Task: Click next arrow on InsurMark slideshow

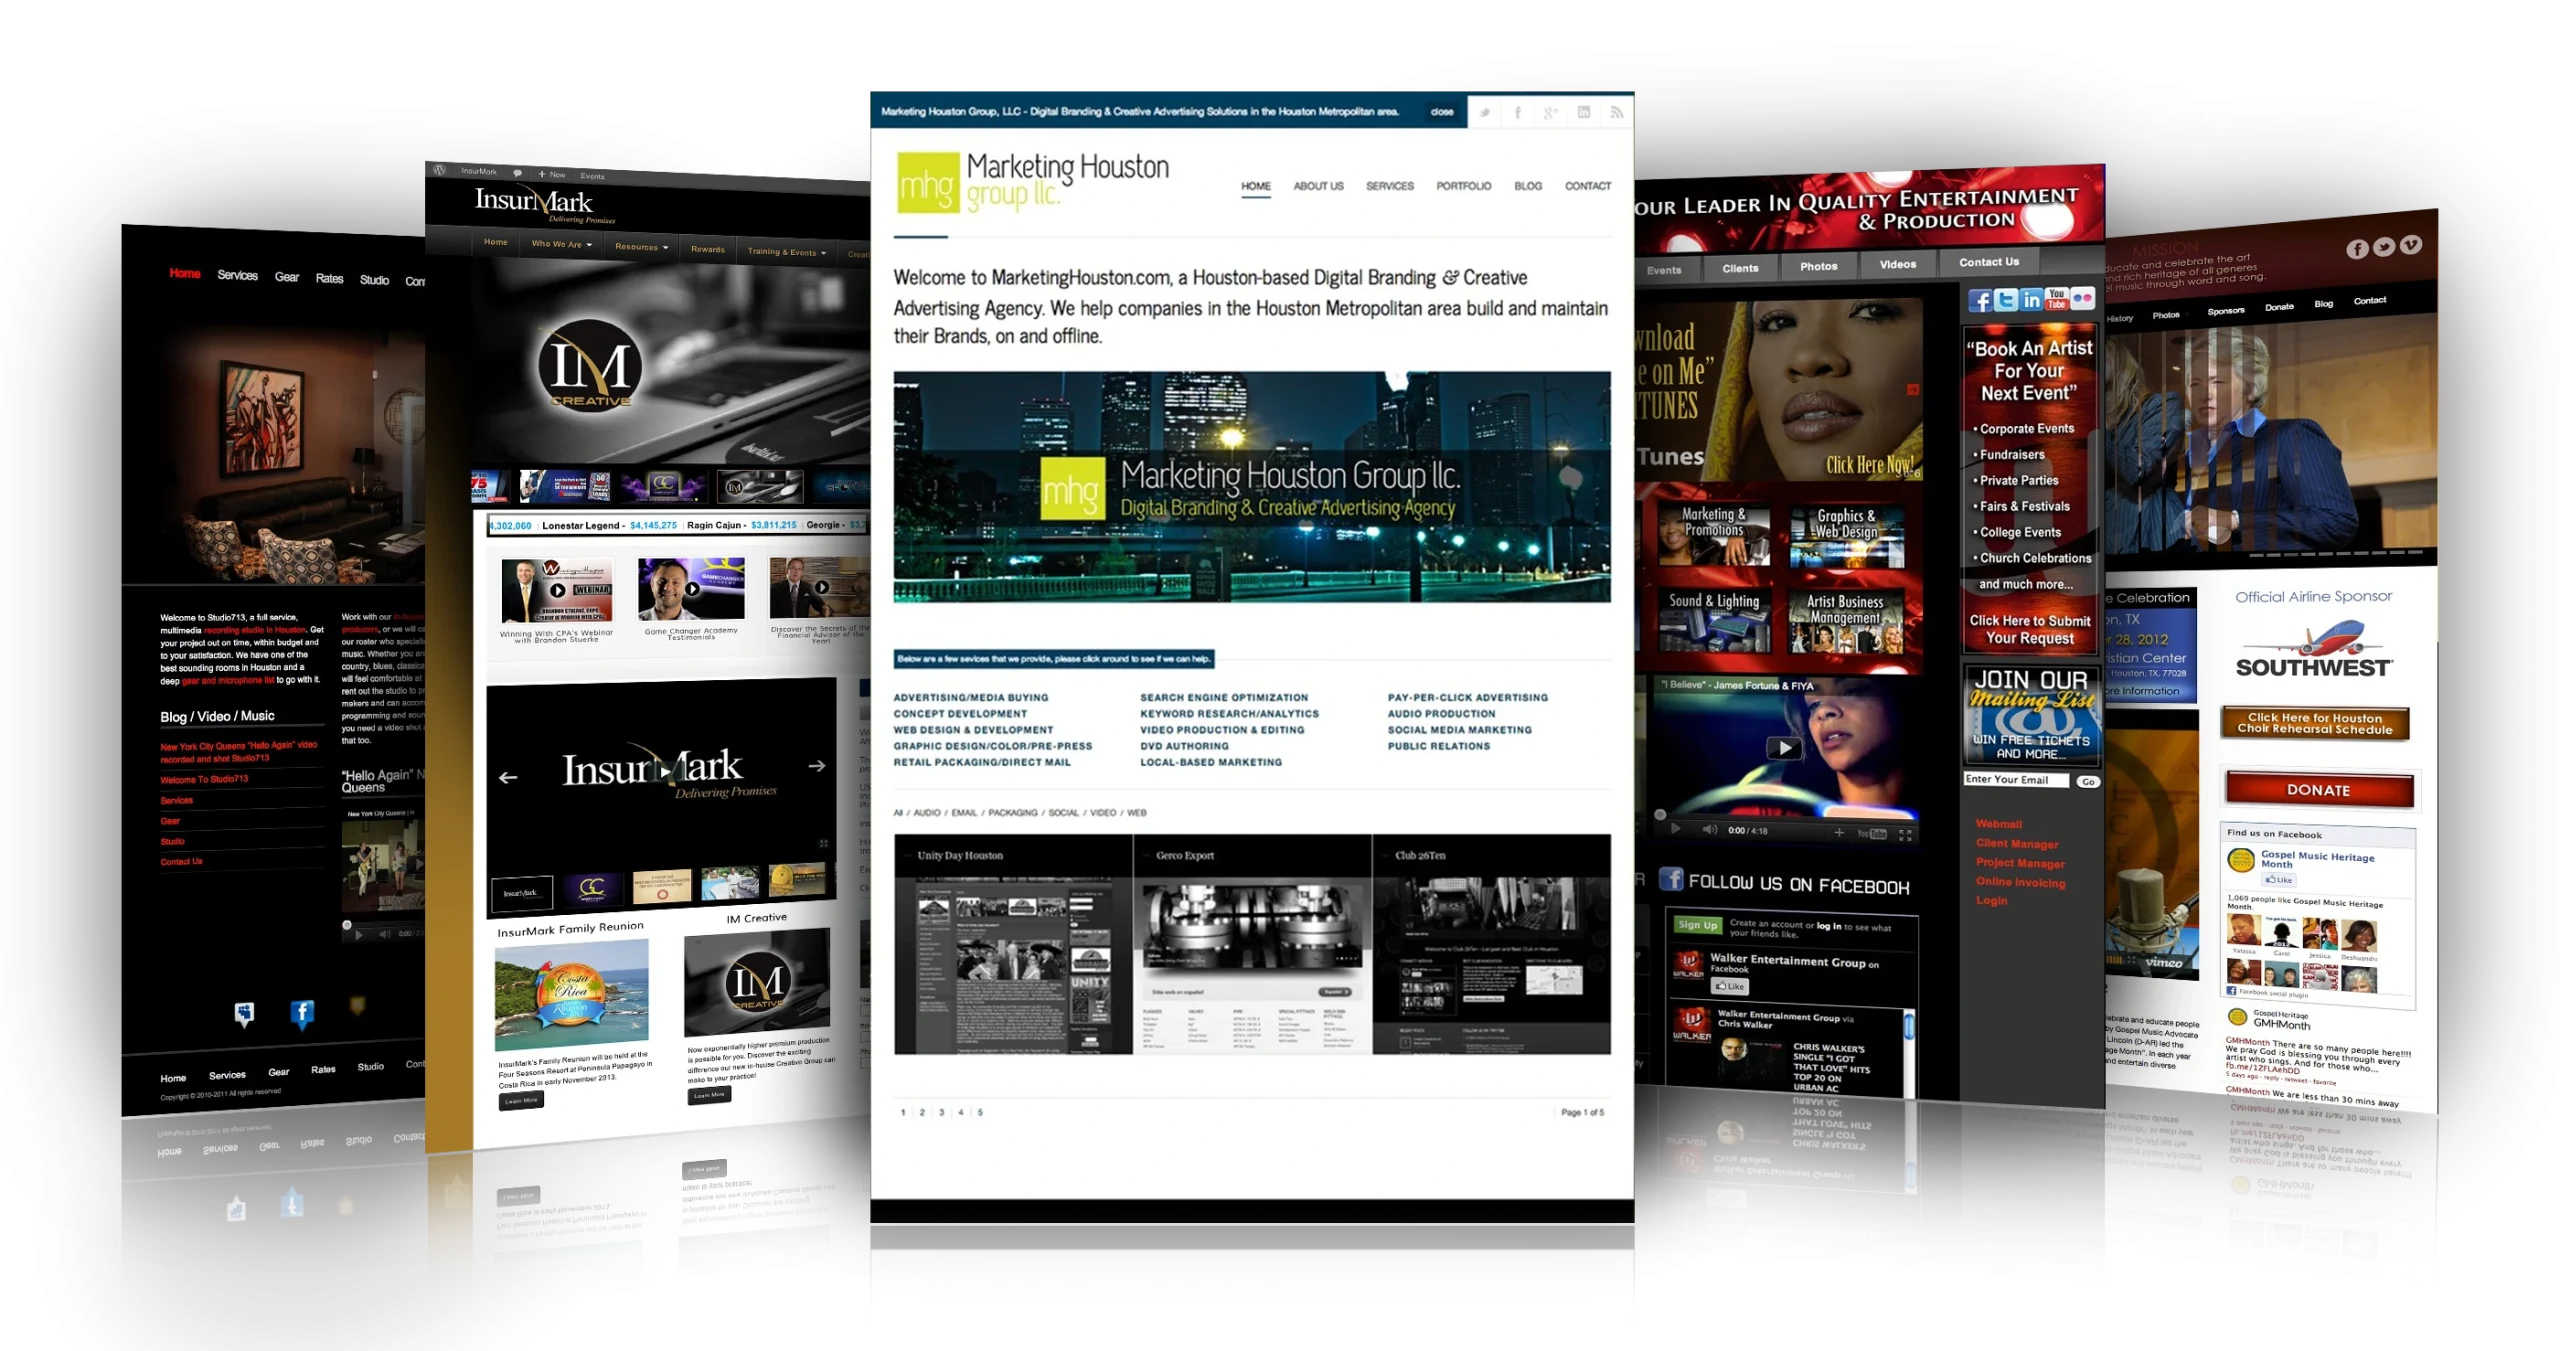Action: (817, 765)
